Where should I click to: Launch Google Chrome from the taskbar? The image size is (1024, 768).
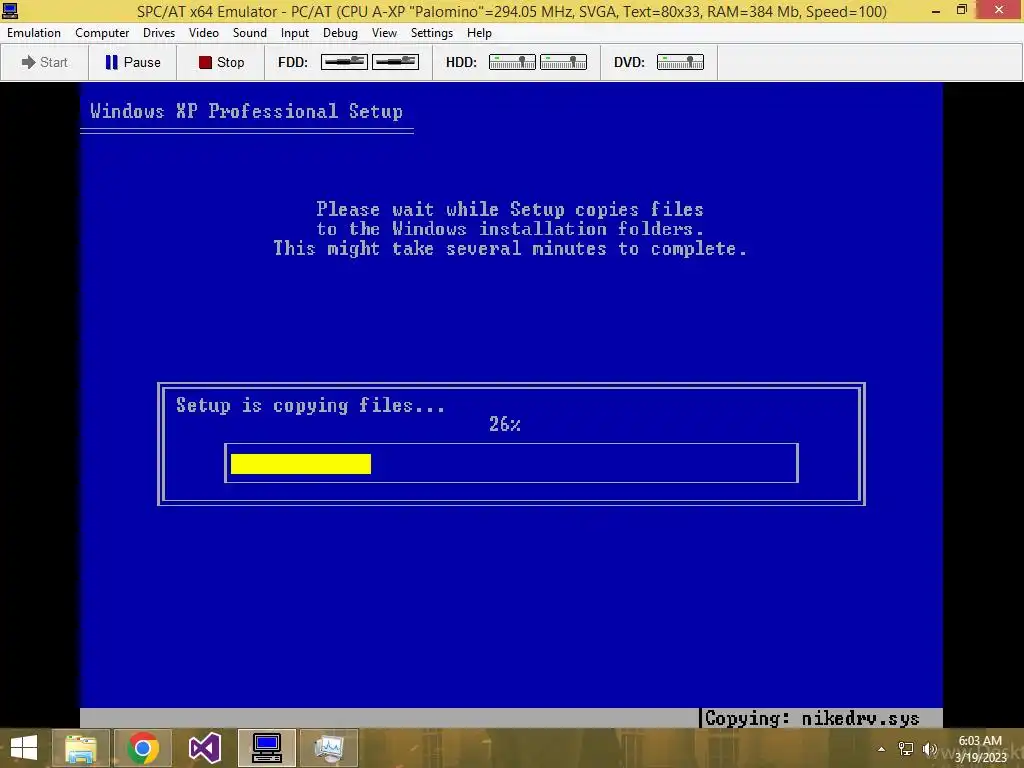[x=143, y=748]
